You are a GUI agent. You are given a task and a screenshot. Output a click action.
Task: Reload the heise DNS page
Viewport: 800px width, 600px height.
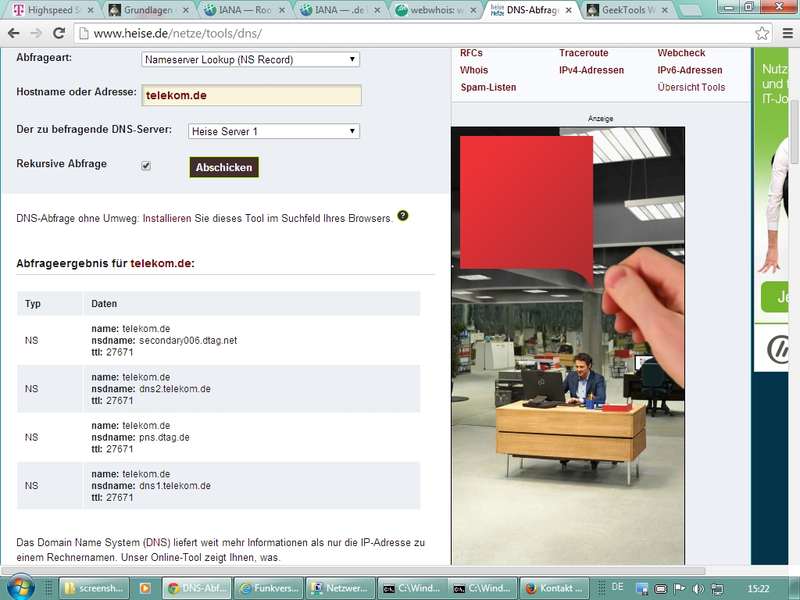tap(59, 33)
